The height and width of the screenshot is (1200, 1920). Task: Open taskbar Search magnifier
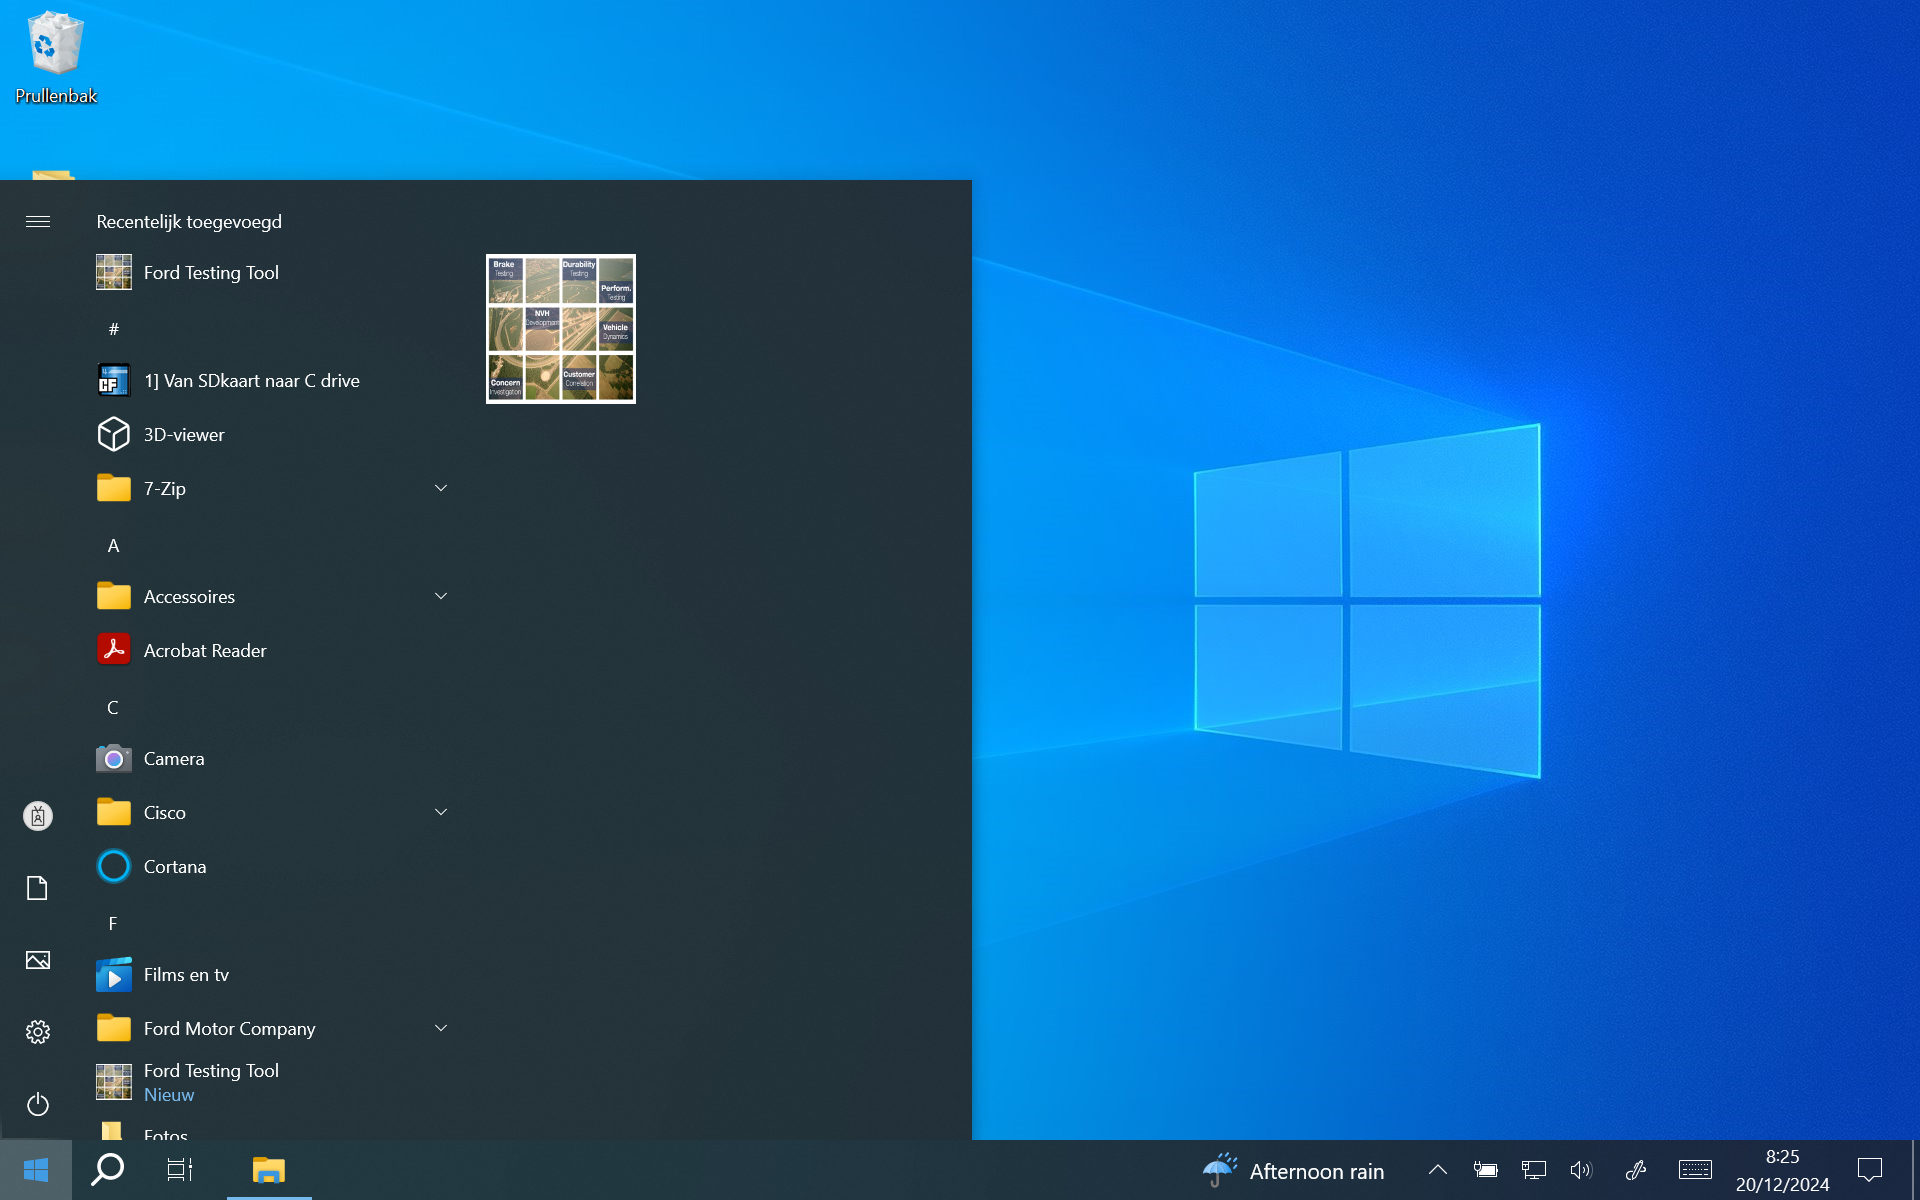click(108, 1170)
